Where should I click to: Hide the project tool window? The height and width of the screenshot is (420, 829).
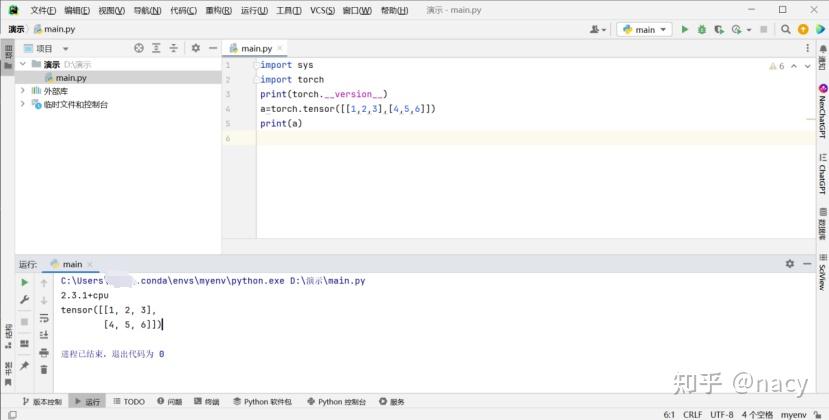[x=213, y=48]
